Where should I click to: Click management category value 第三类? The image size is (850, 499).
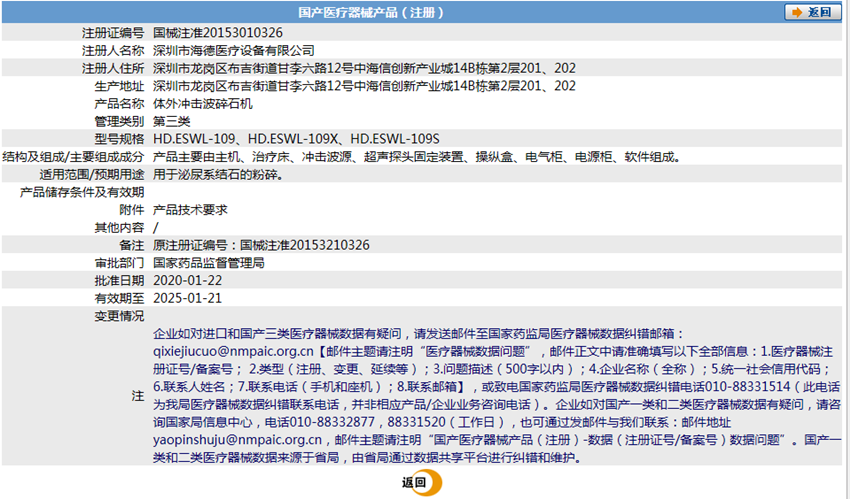click(171, 121)
